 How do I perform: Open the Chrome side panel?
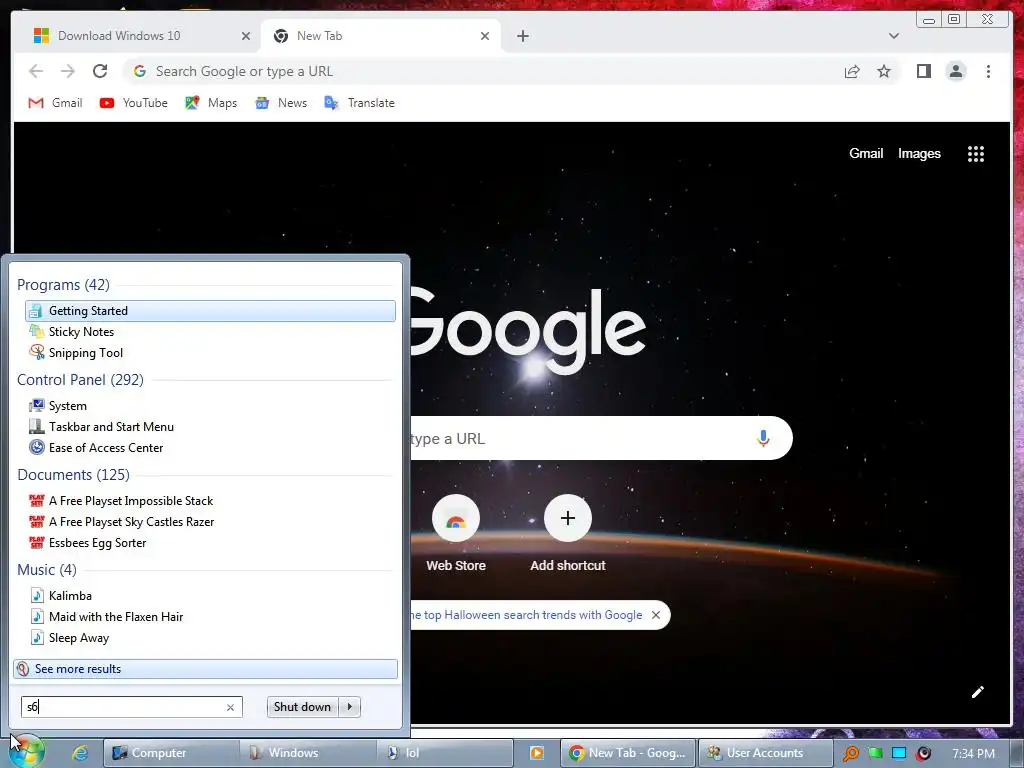923,71
